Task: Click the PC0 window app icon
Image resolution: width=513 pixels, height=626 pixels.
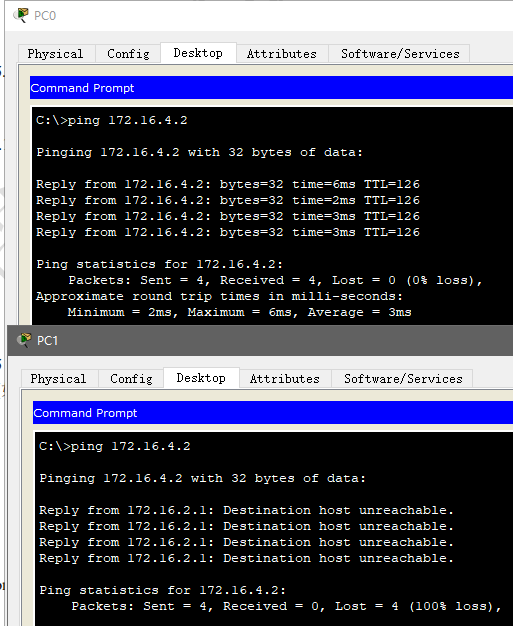Action: (x=21, y=16)
